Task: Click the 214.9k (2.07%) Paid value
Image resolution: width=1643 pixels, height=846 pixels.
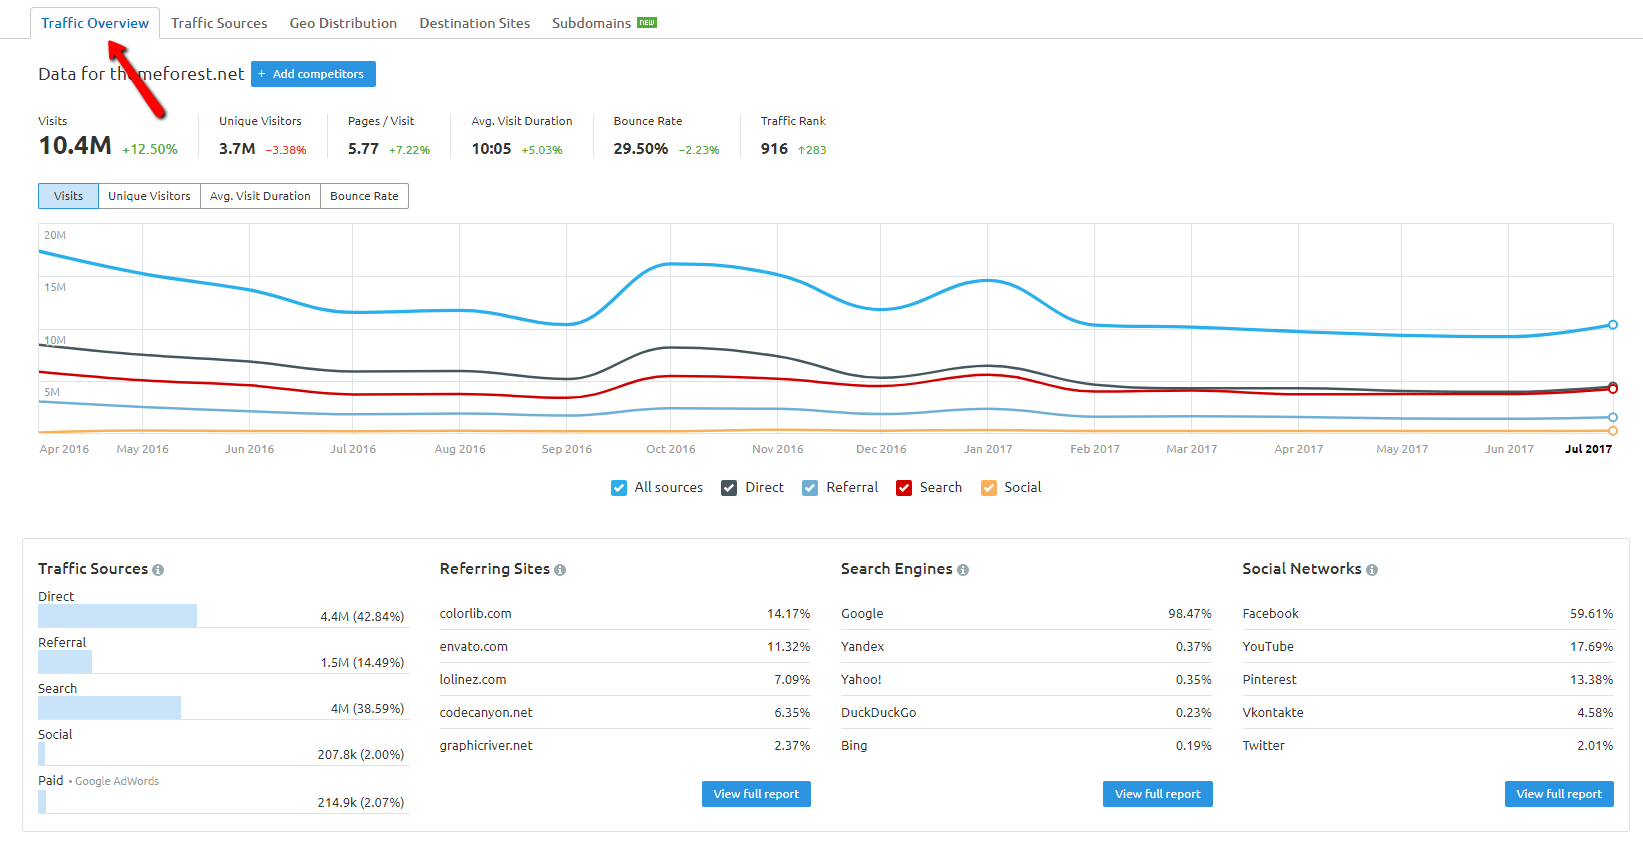Action: coord(361,803)
